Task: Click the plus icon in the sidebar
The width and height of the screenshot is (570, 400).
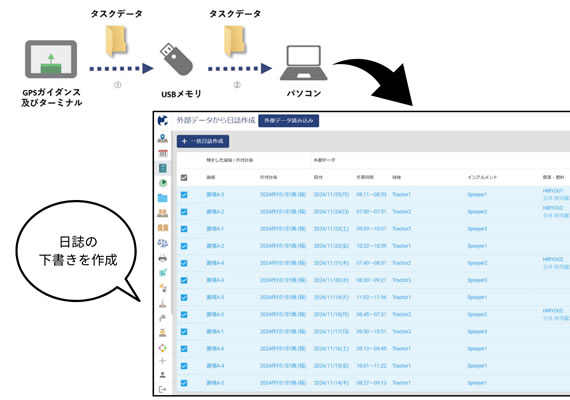Action: click(162, 361)
